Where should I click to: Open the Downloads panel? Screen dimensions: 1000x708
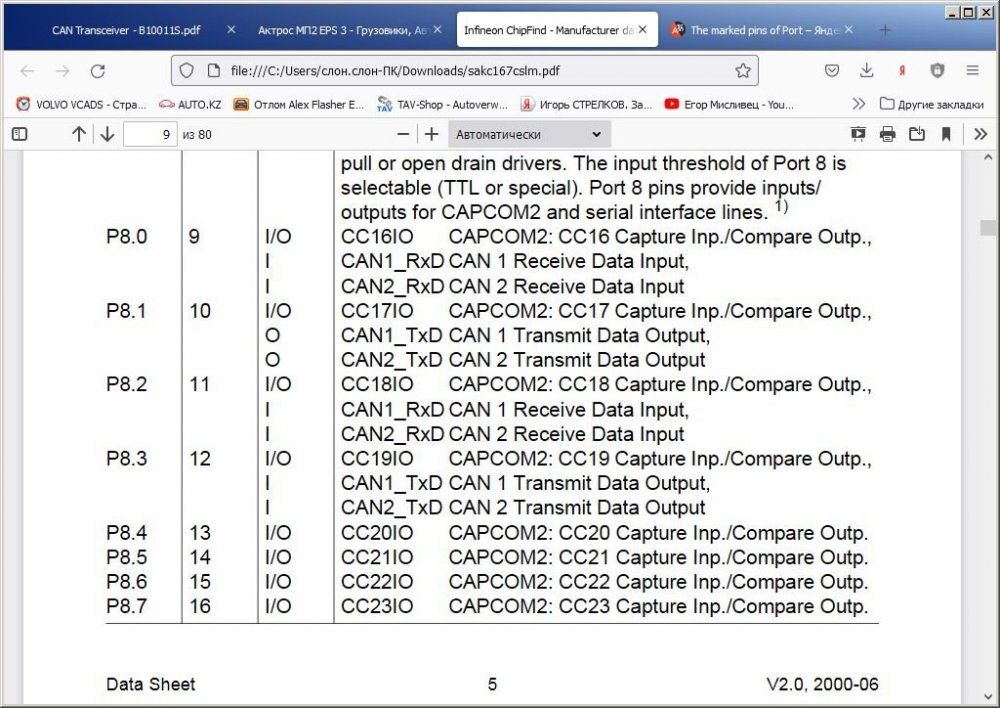click(866, 71)
